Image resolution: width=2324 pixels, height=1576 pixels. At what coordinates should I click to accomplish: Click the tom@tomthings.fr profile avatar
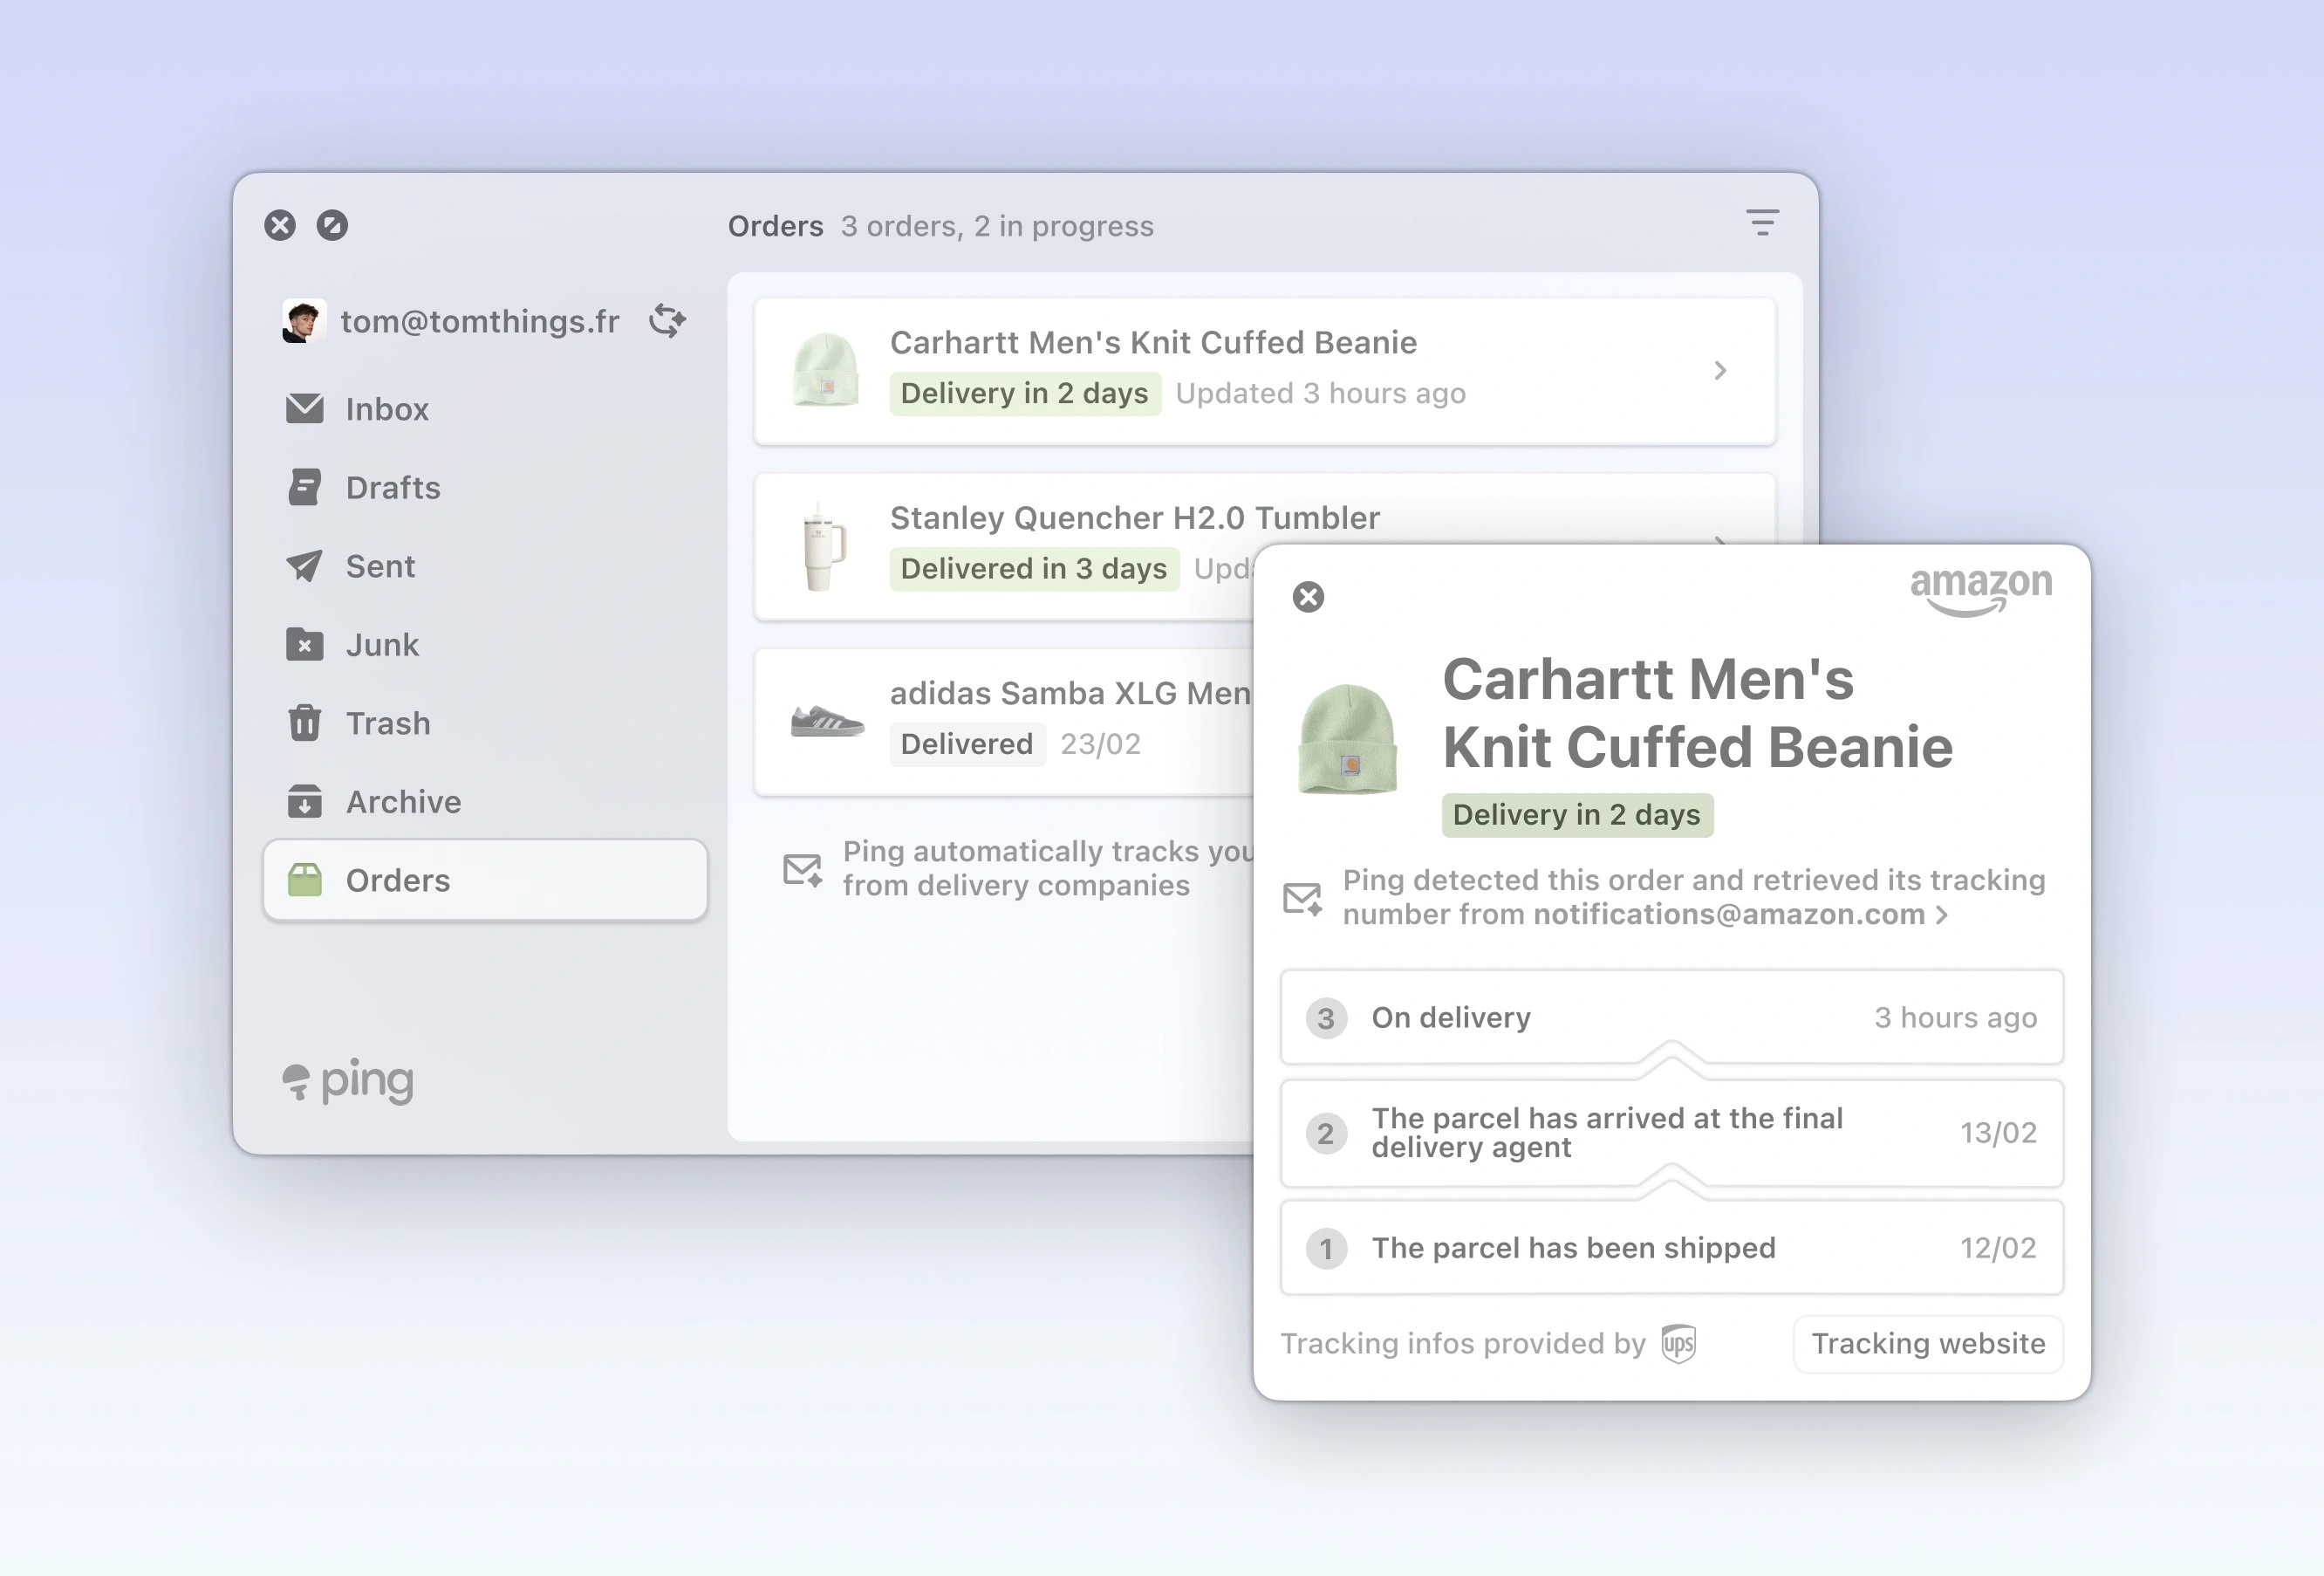(x=304, y=320)
